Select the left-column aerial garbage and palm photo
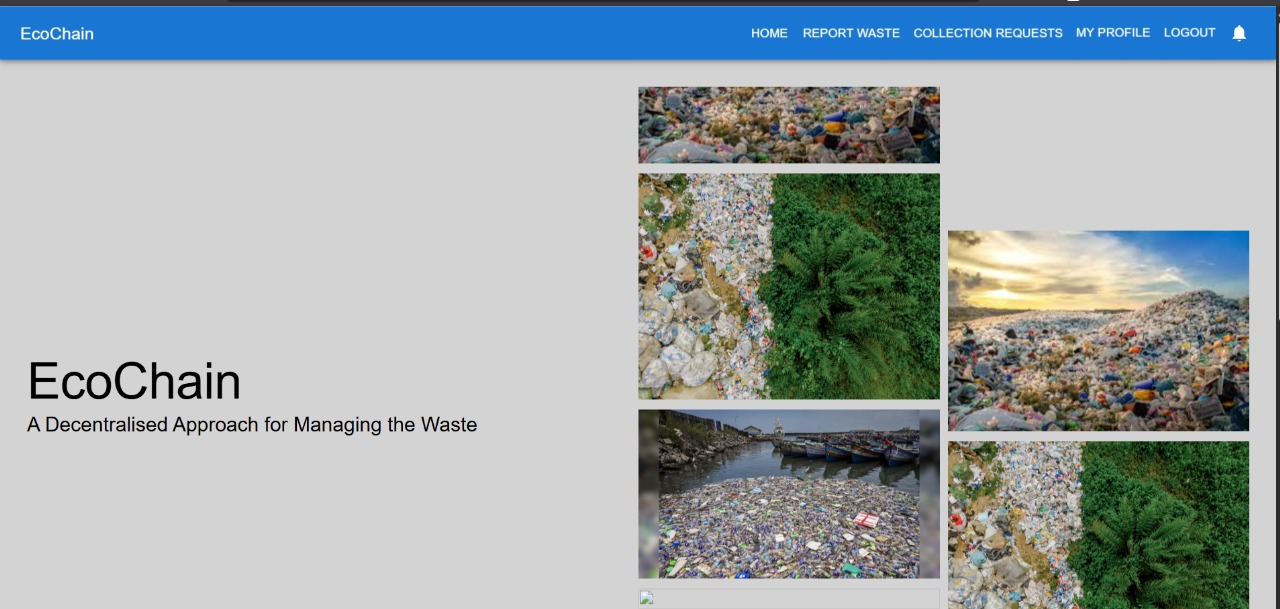Image resolution: width=1280 pixels, height=609 pixels. tap(788, 286)
